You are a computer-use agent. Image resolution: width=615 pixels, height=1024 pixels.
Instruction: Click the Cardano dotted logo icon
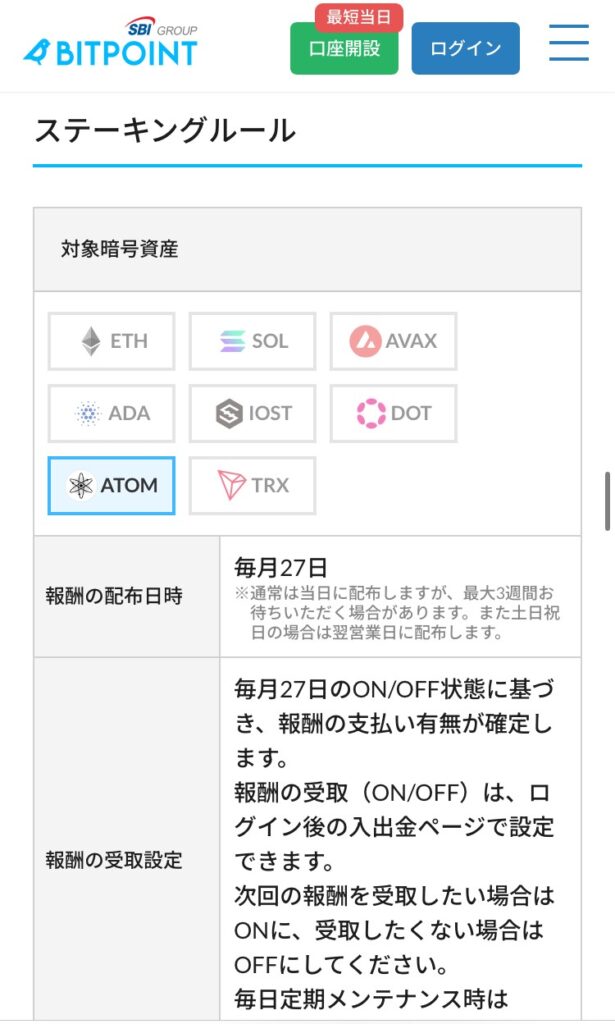pos(88,413)
